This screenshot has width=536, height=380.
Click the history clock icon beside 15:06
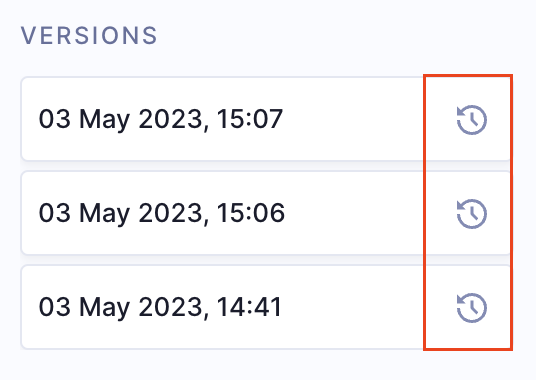tap(472, 214)
